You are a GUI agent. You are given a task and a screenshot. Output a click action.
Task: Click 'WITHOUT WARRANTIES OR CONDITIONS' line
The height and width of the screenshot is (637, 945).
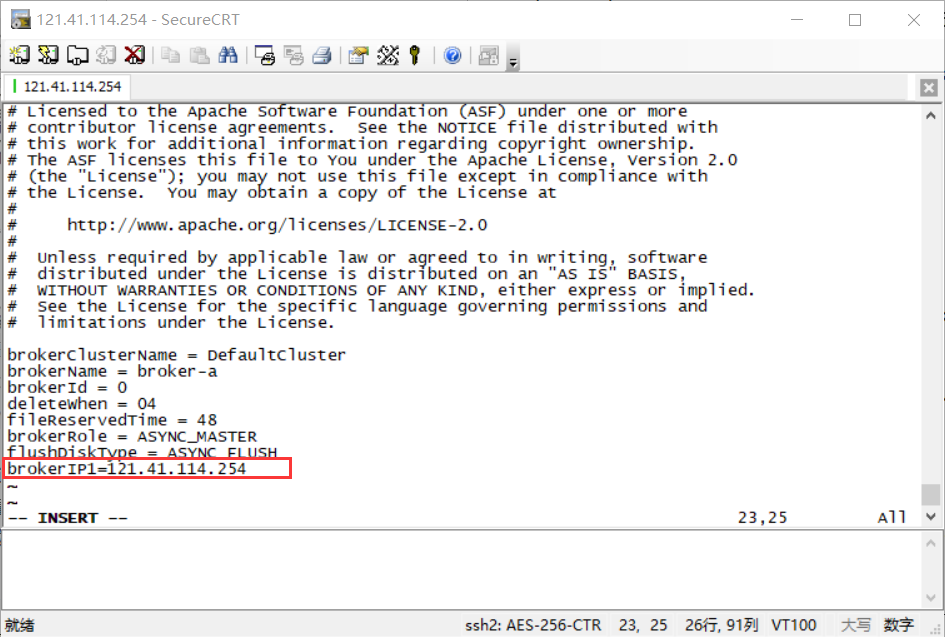point(381,290)
